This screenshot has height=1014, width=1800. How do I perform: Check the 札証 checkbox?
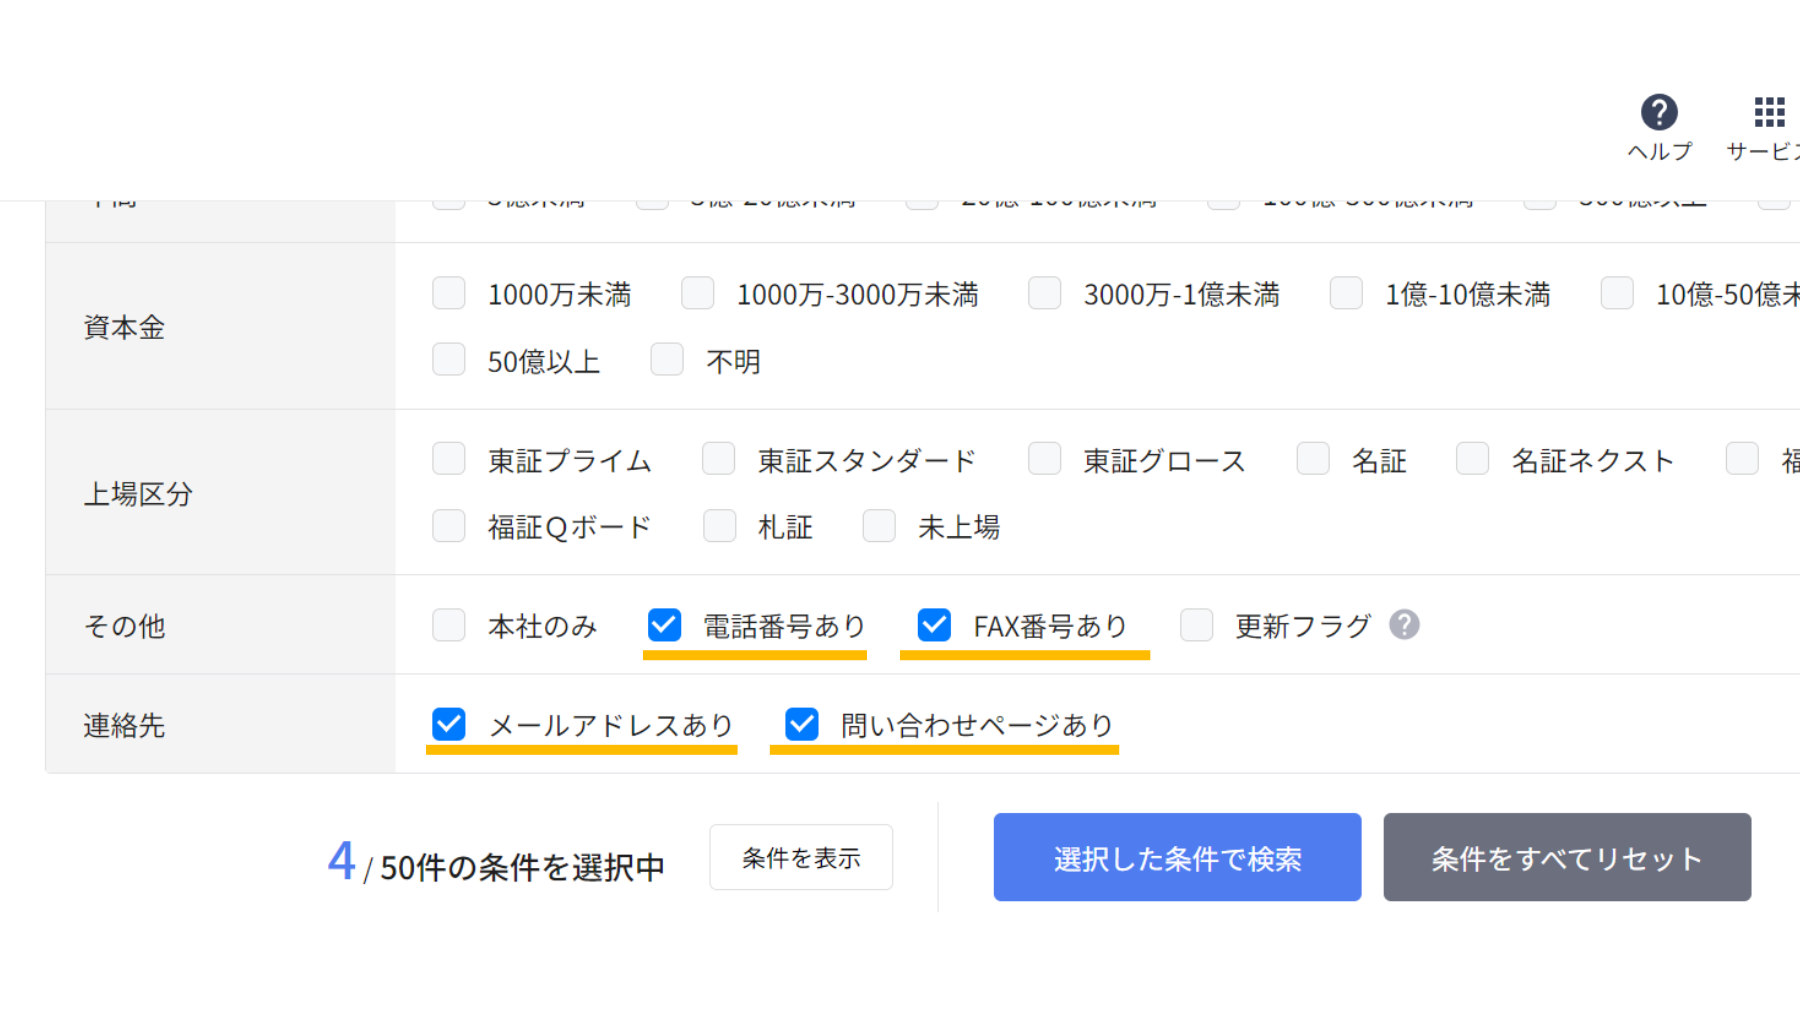[720, 526]
